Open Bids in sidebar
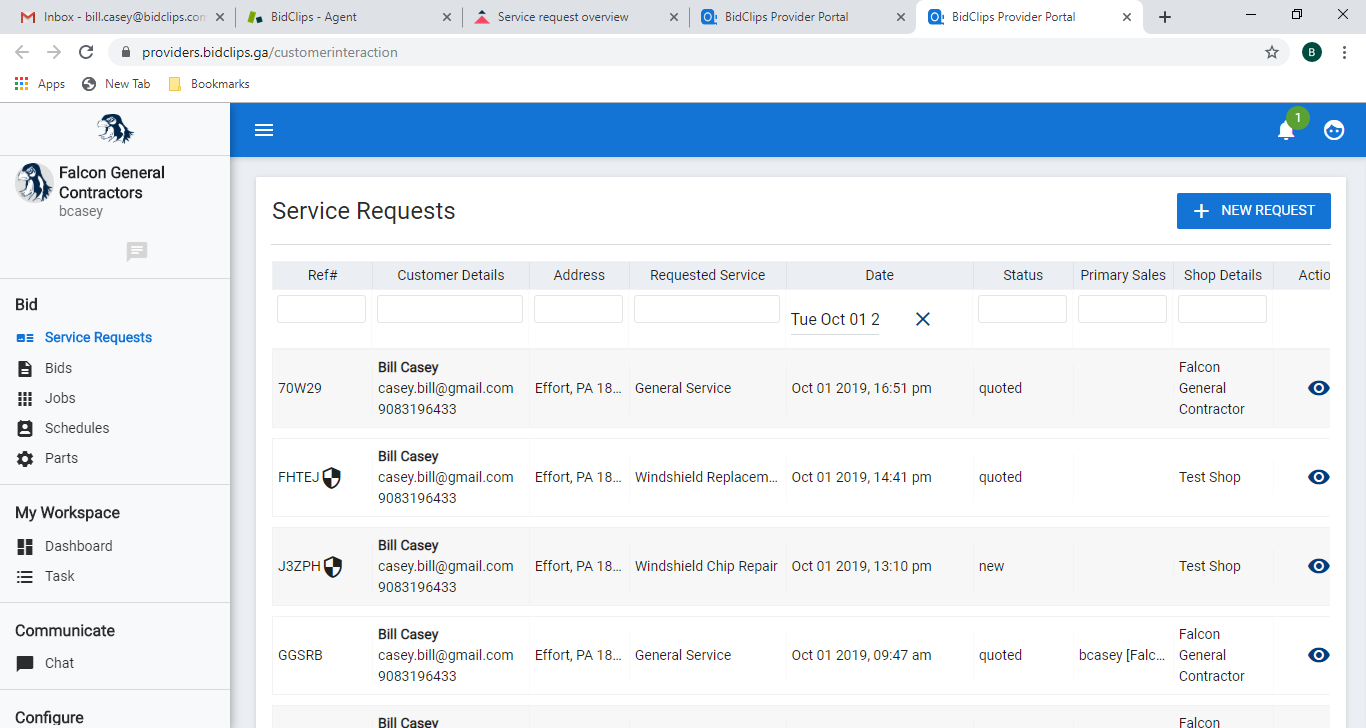This screenshot has height=728, width=1366. point(58,368)
